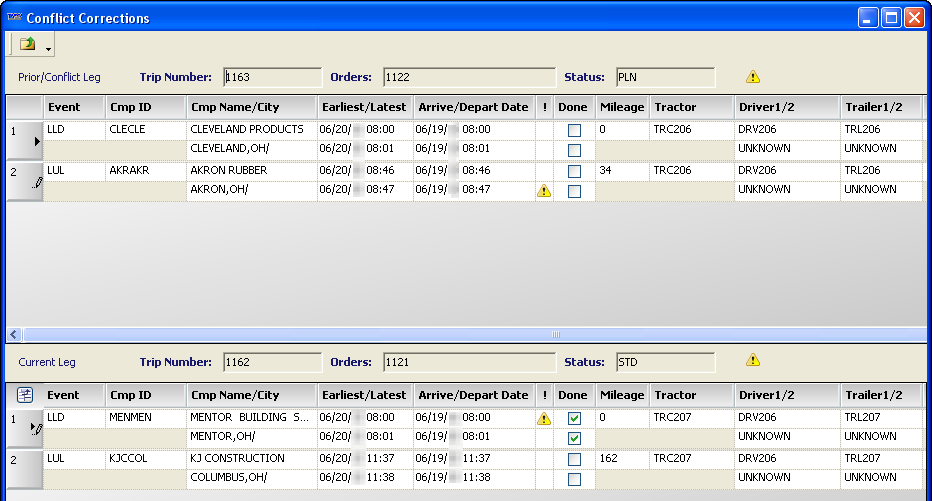Viewport: 932px width, 501px height.
Task: Maximize the Conflict Corrections window
Action: tap(891, 18)
